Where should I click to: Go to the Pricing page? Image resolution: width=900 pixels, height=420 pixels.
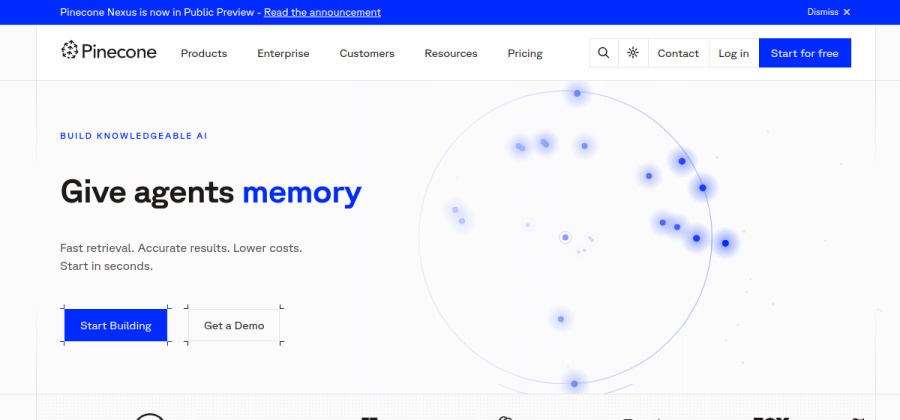[525, 53]
